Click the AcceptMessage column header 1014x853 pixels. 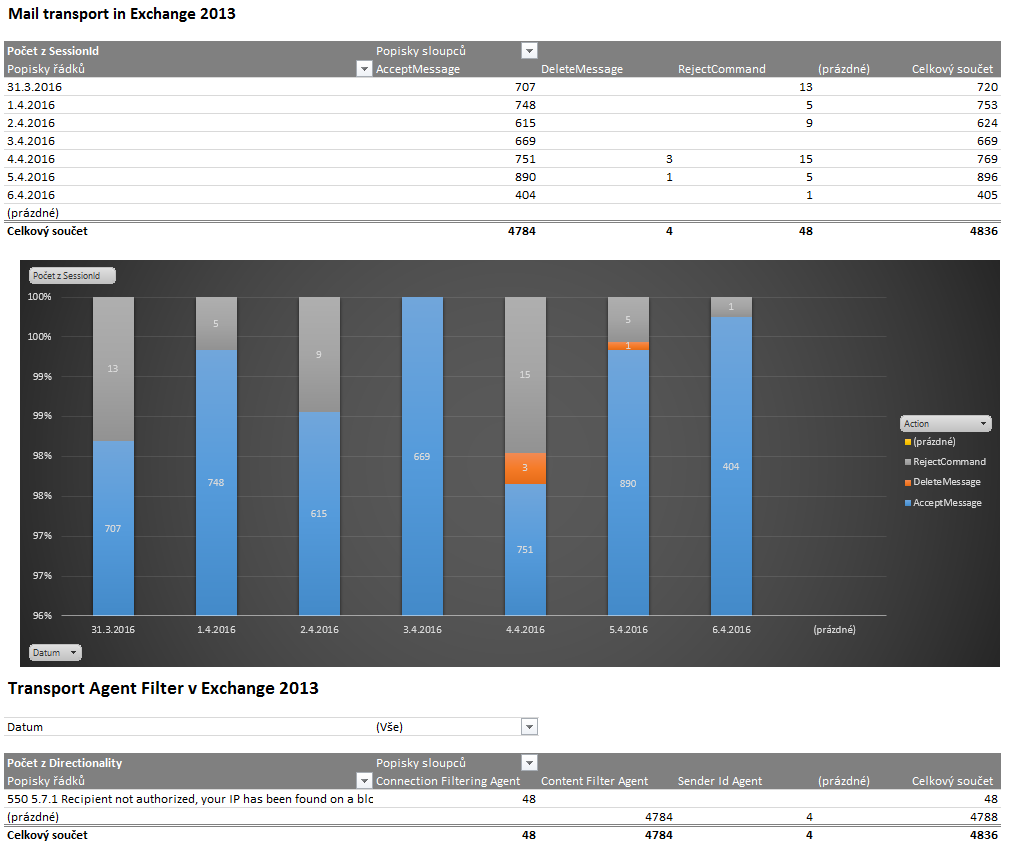coord(418,69)
